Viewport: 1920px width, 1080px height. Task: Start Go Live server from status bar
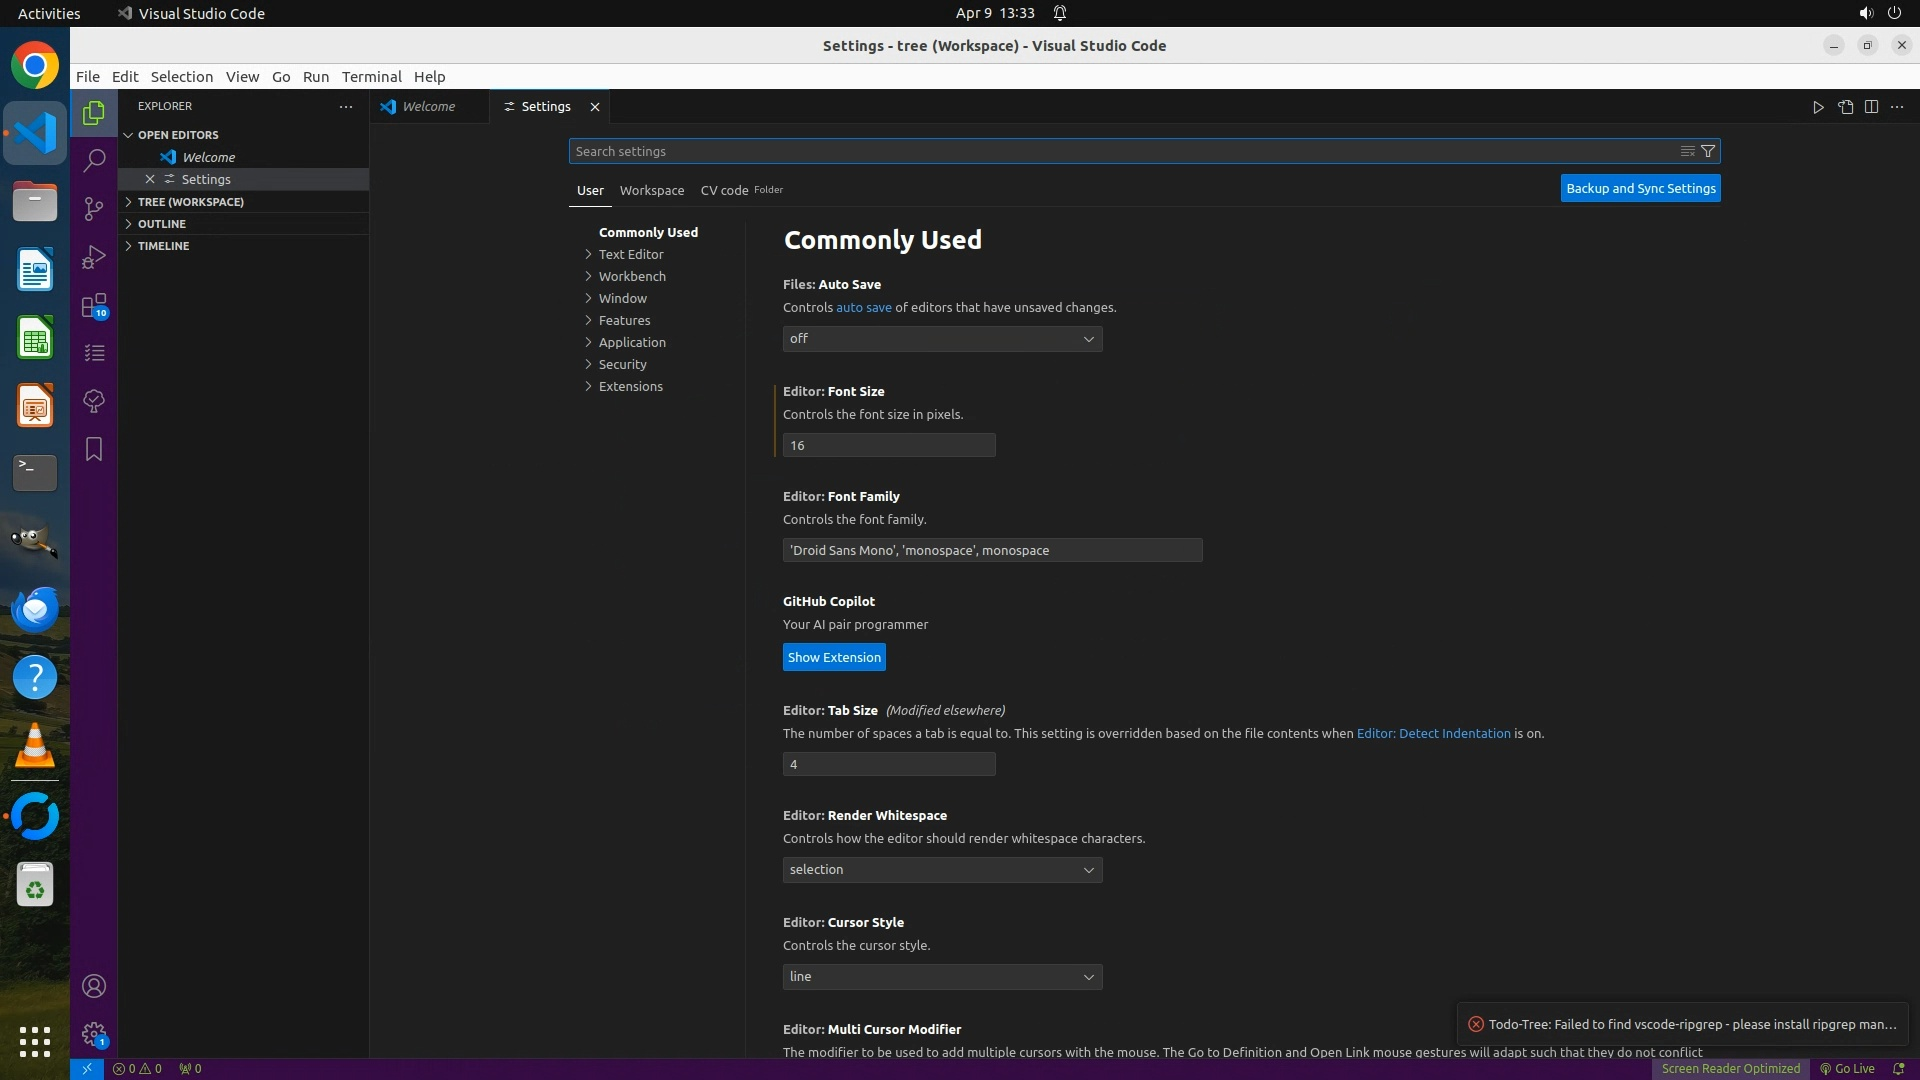click(x=1847, y=1068)
